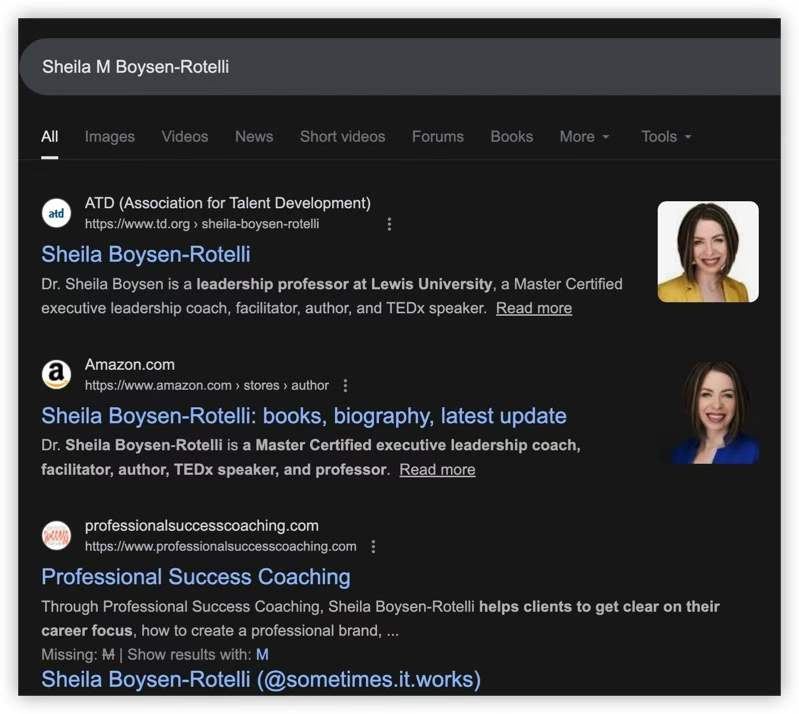Image resolution: width=799 pixels, height=714 pixels.
Task: Open three-dot menu beside amazon.com URL
Action: pos(346,386)
